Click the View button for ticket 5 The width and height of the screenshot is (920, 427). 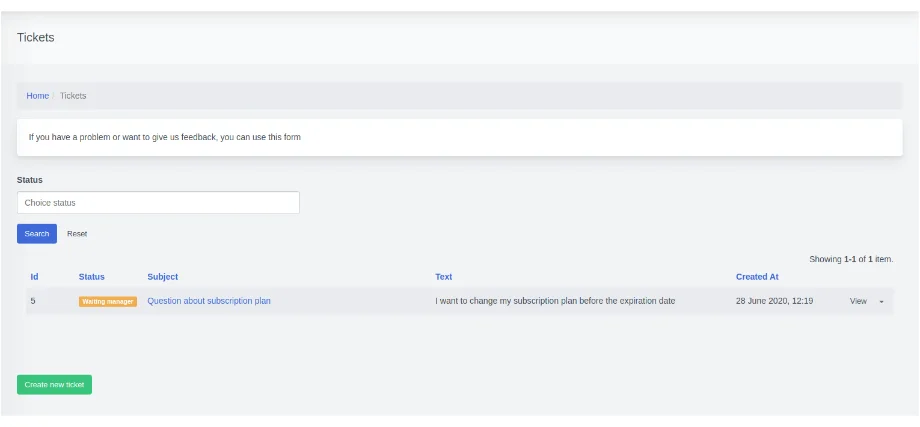[858, 301]
